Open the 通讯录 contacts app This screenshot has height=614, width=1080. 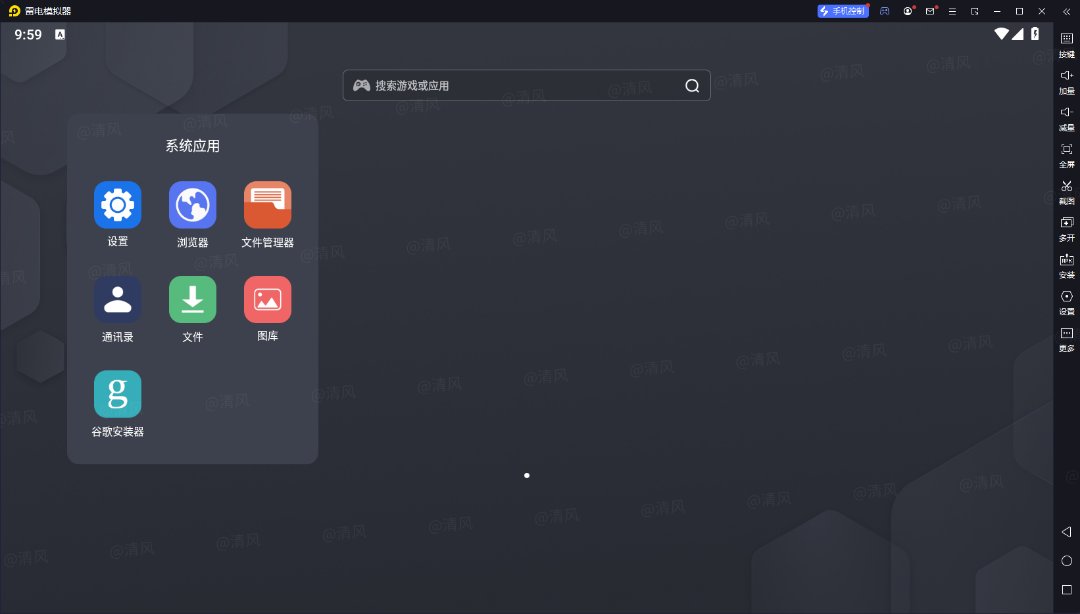click(117, 300)
